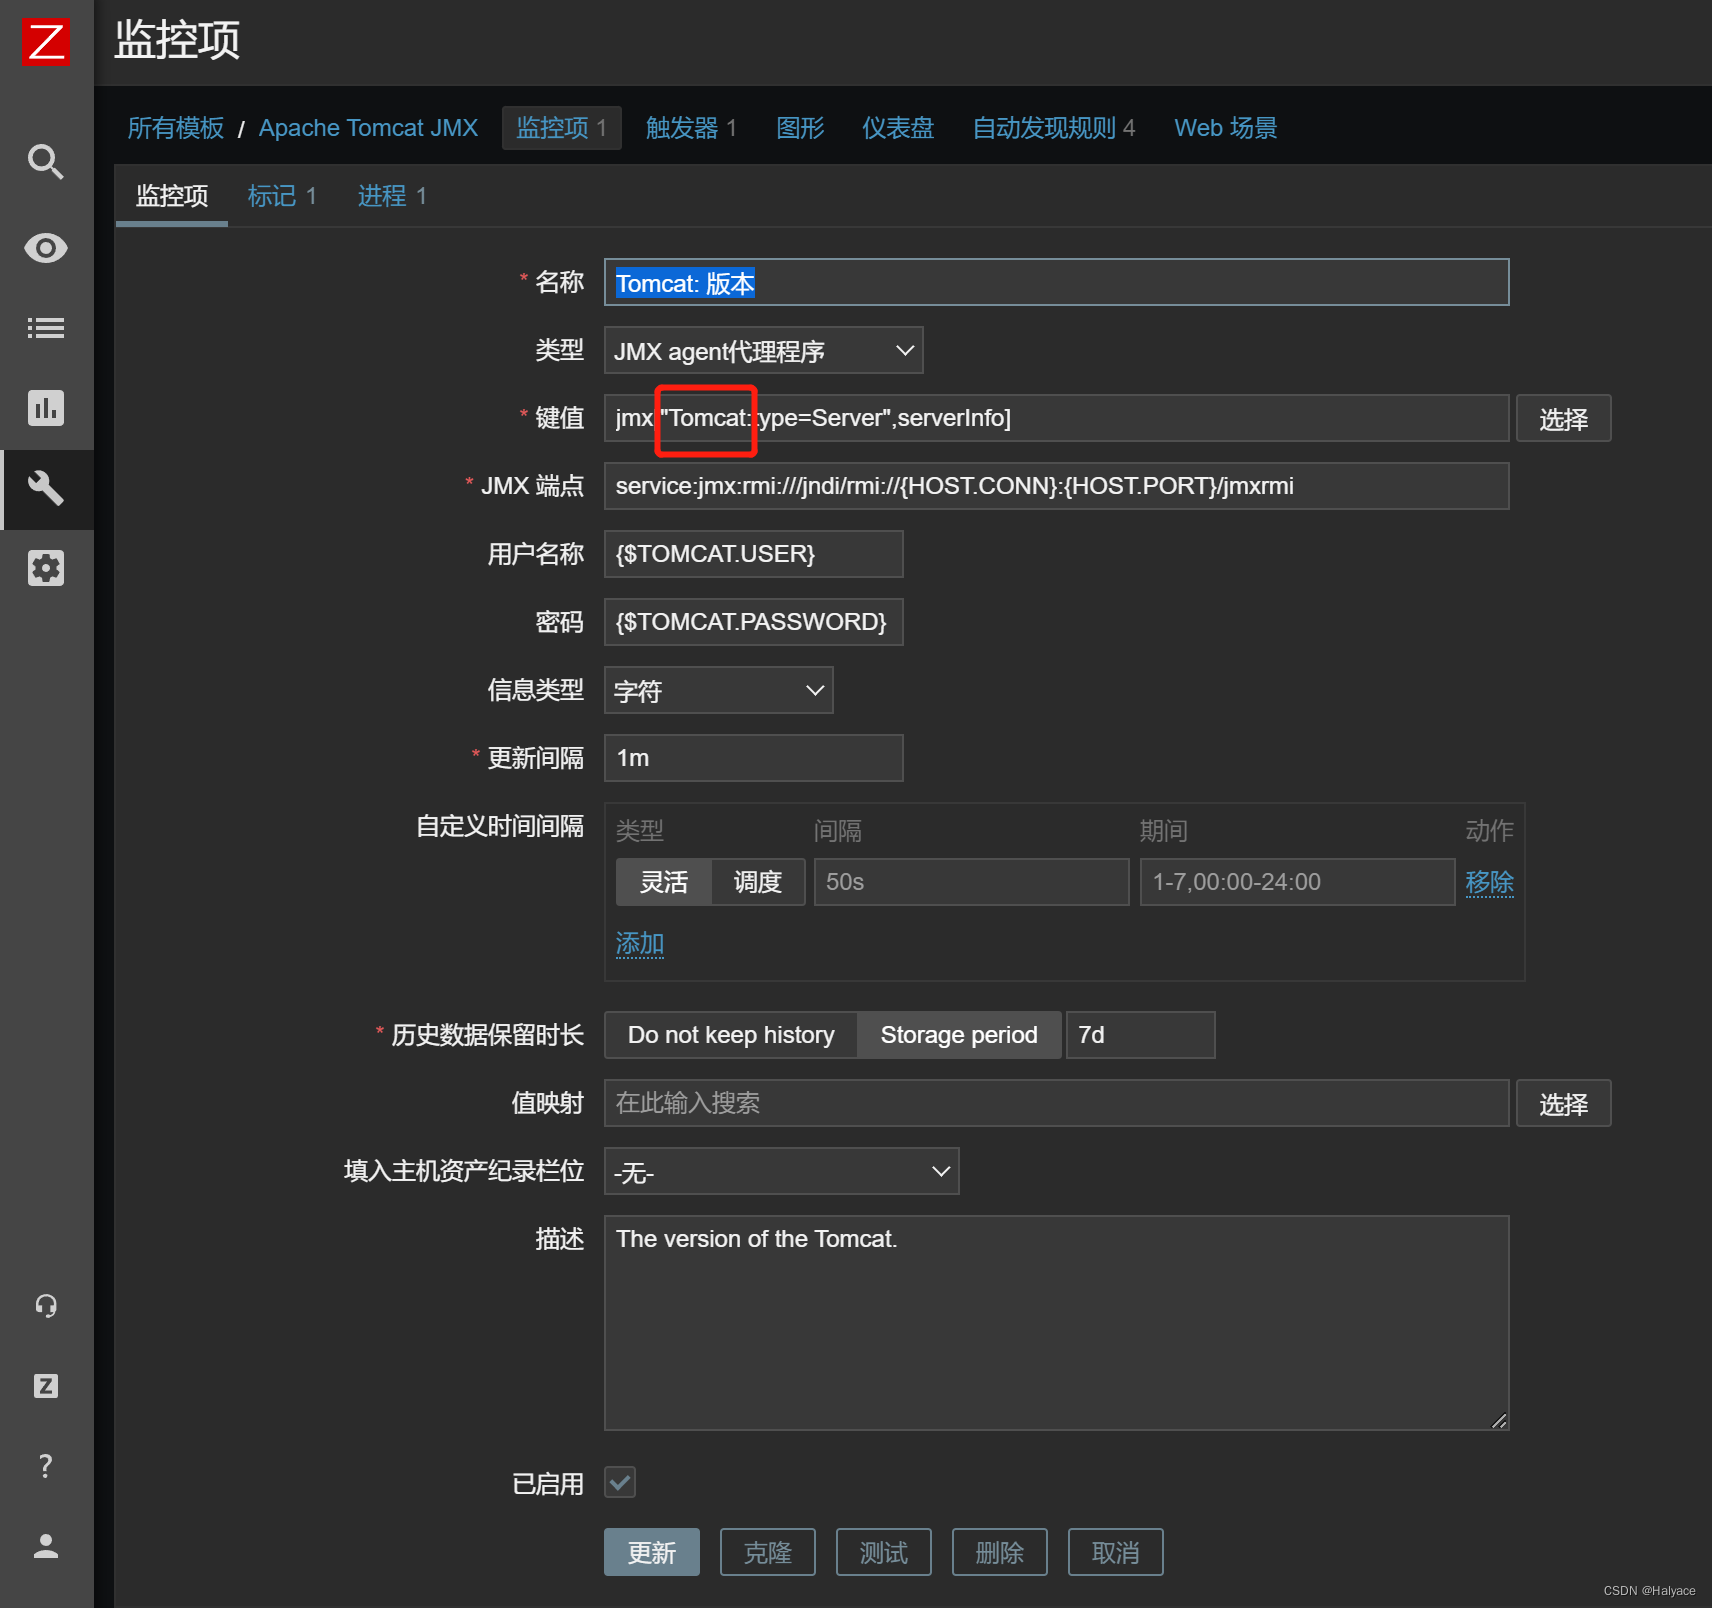Switch to the 进程 preprocessing tab
The width and height of the screenshot is (1712, 1608).
pyautogui.click(x=392, y=196)
